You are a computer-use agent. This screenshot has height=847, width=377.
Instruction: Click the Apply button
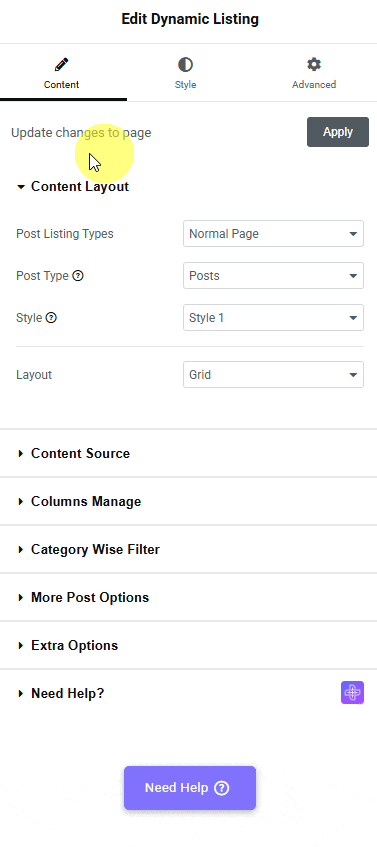point(338,132)
